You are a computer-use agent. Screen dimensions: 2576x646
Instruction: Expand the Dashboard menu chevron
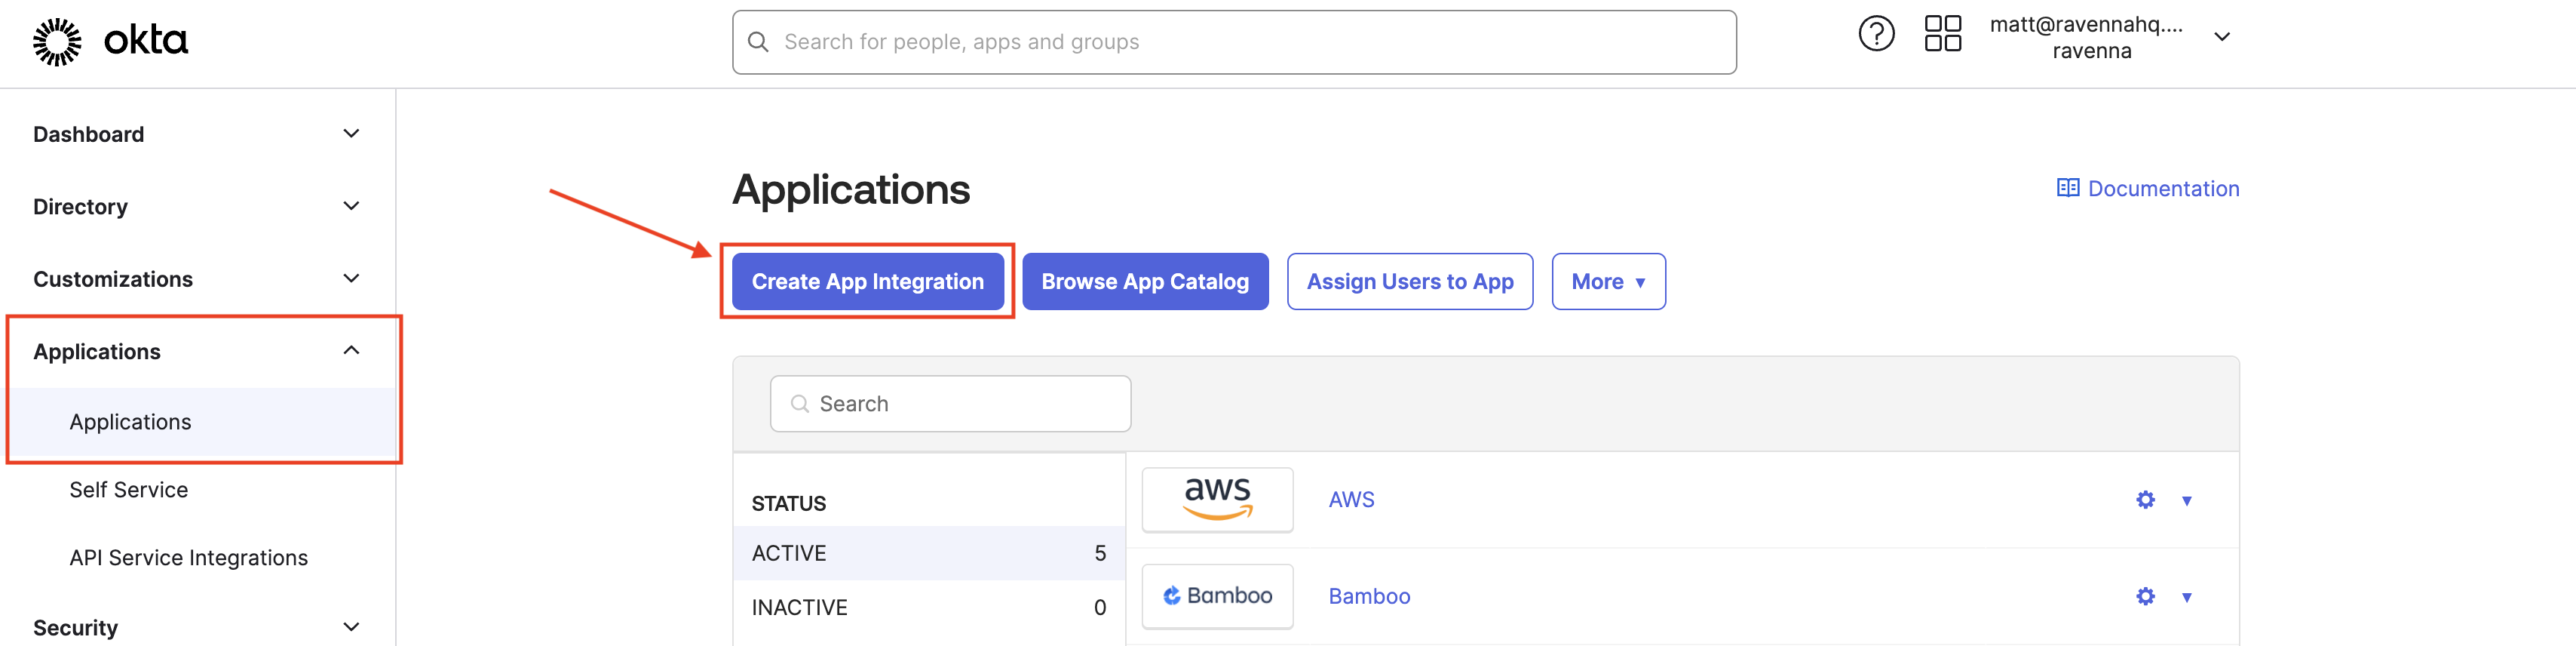point(351,134)
